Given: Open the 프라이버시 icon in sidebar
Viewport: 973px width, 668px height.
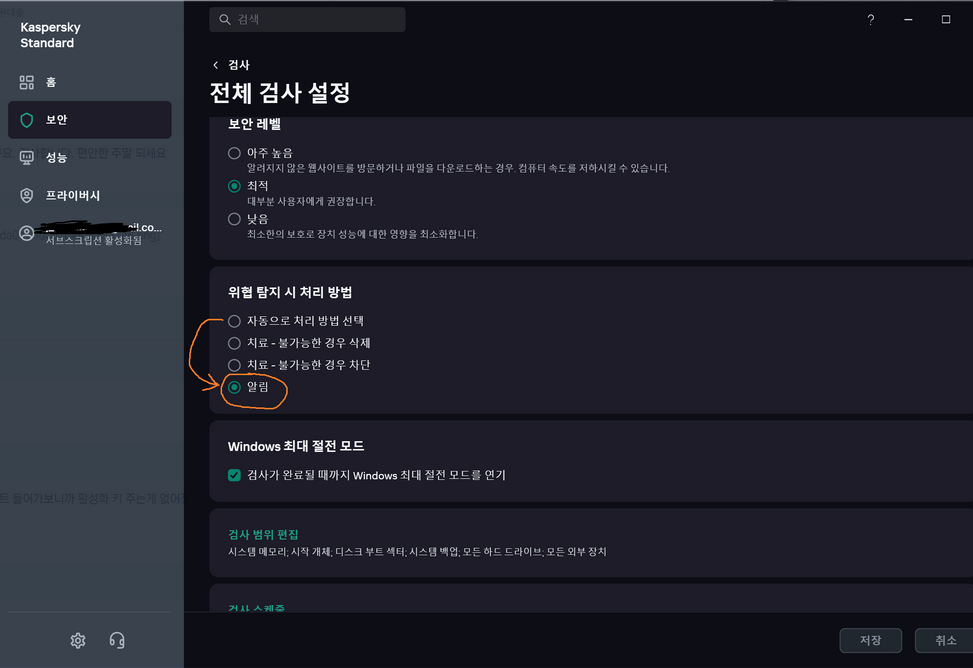Looking at the screenshot, I should tap(27, 196).
